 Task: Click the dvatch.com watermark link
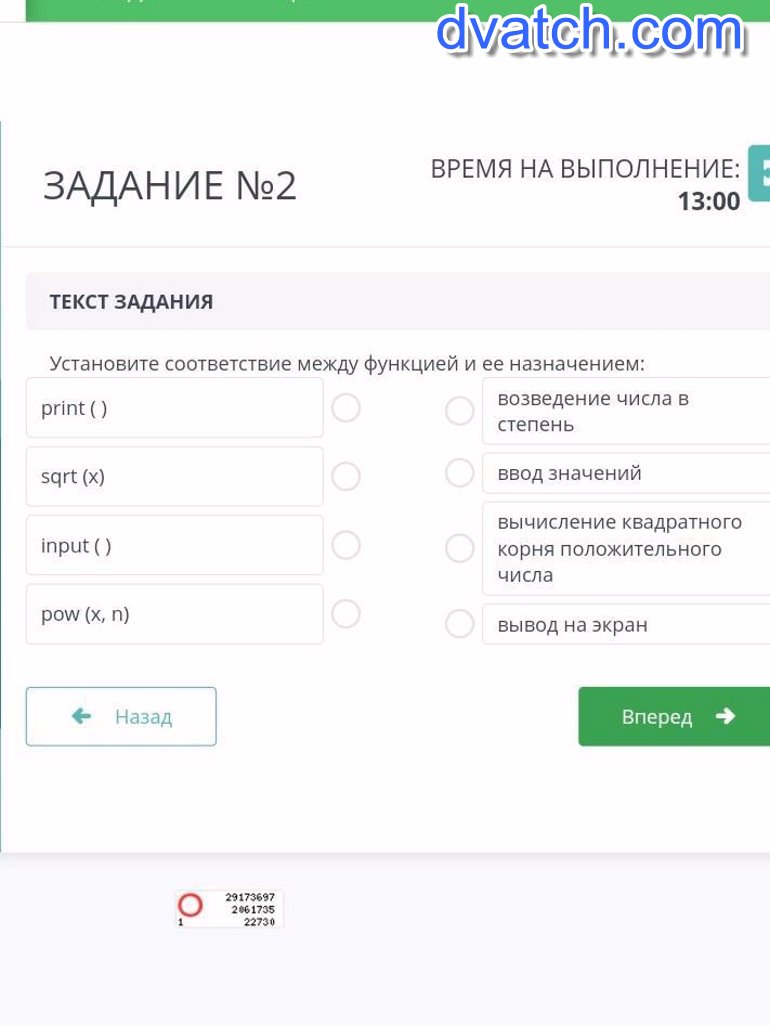pyautogui.click(x=590, y=30)
